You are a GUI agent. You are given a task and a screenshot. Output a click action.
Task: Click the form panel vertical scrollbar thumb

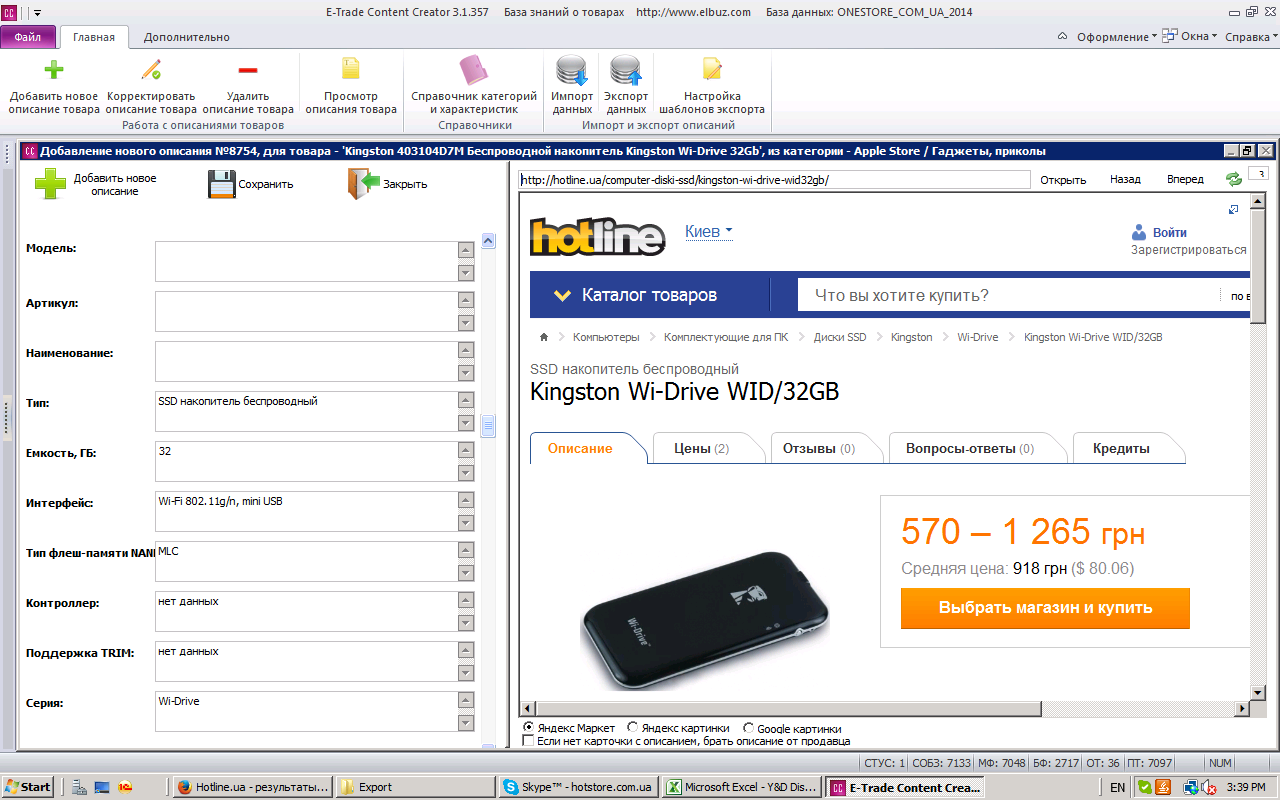(x=488, y=426)
